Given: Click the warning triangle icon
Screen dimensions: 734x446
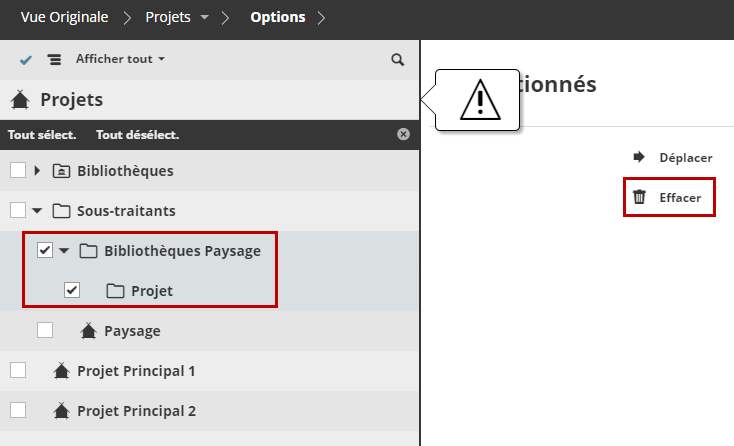Looking at the screenshot, I should (x=479, y=99).
